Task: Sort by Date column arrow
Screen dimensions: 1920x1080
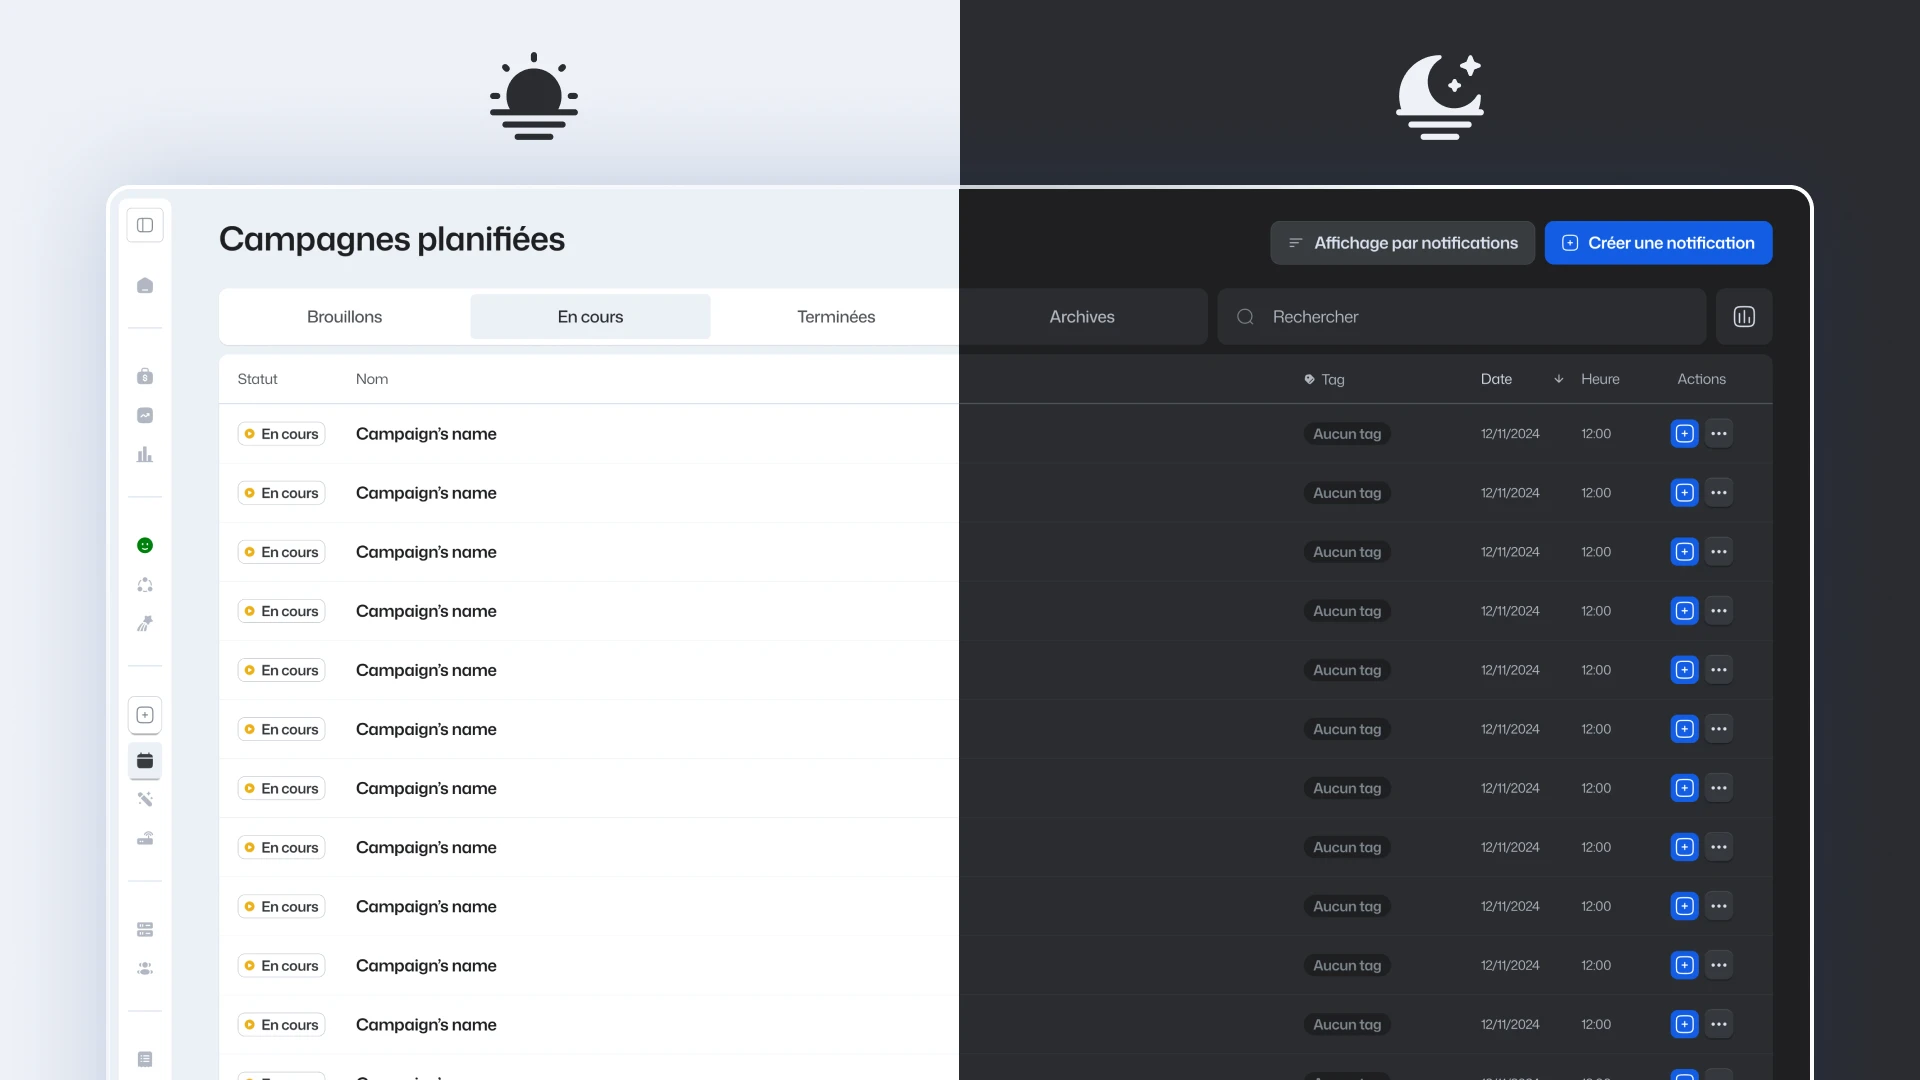Action: click(x=1558, y=379)
